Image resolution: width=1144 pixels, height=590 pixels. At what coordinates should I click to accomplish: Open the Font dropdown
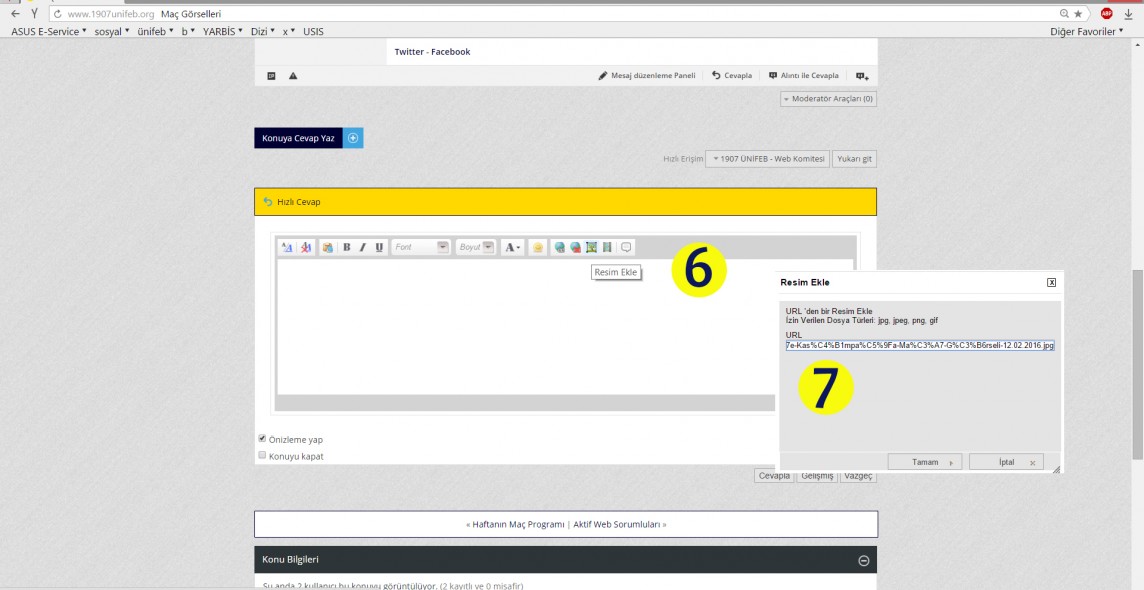pyautogui.click(x=421, y=247)
